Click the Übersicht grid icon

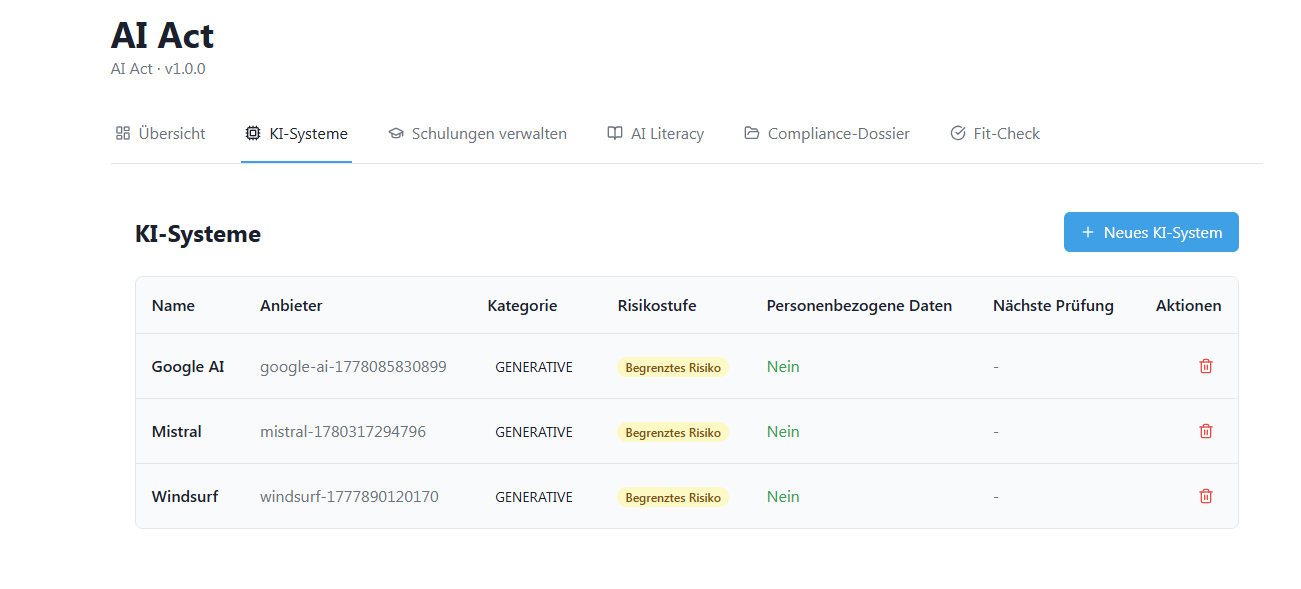click(x=123, y=133)
